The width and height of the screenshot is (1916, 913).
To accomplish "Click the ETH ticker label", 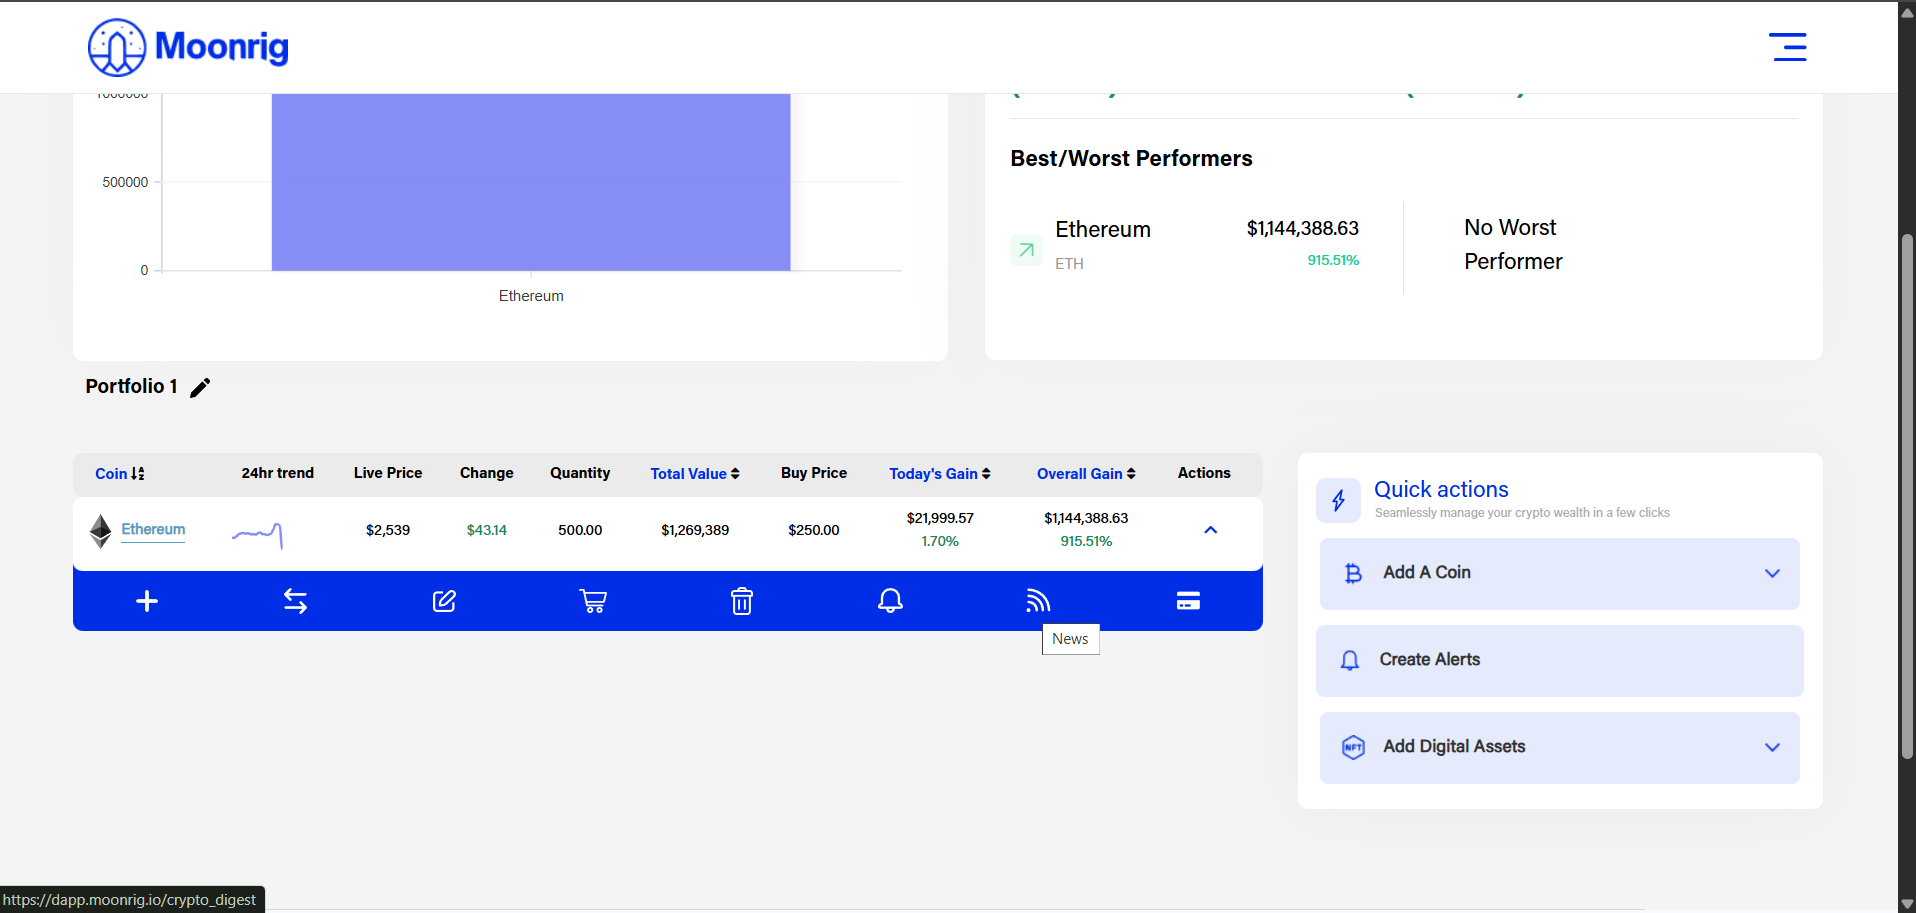I will click(x=1069, y=263).
